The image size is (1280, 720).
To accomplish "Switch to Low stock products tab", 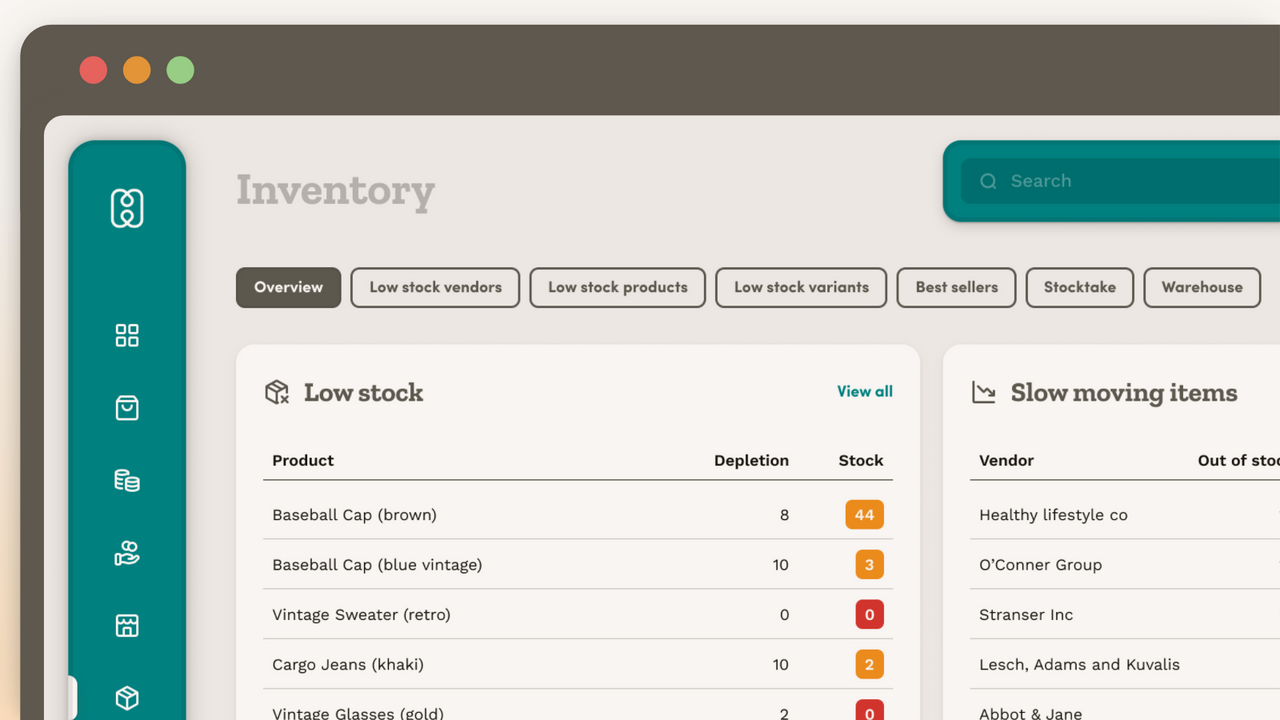I will [618, 287].
